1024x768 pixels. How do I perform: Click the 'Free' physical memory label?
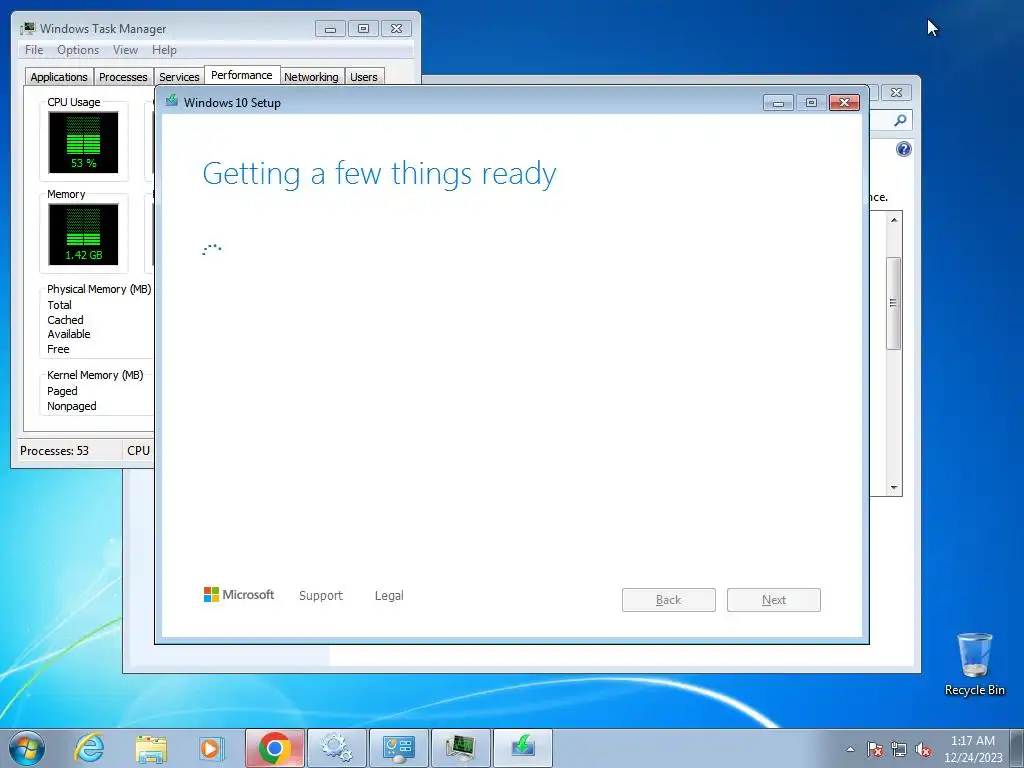(58, 349)
